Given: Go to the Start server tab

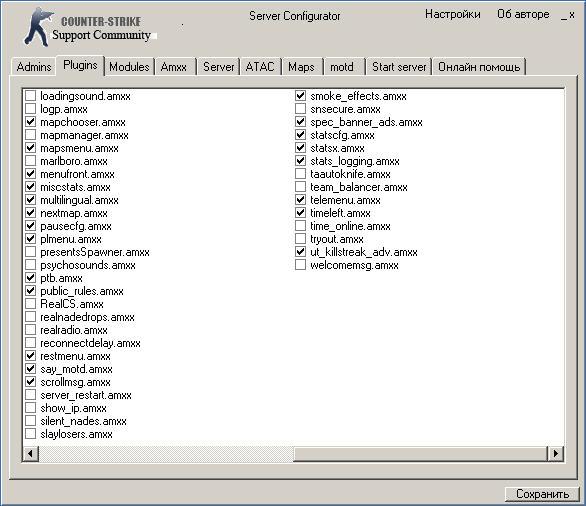Looking at the screenshot, I should [x=399, y=67].
